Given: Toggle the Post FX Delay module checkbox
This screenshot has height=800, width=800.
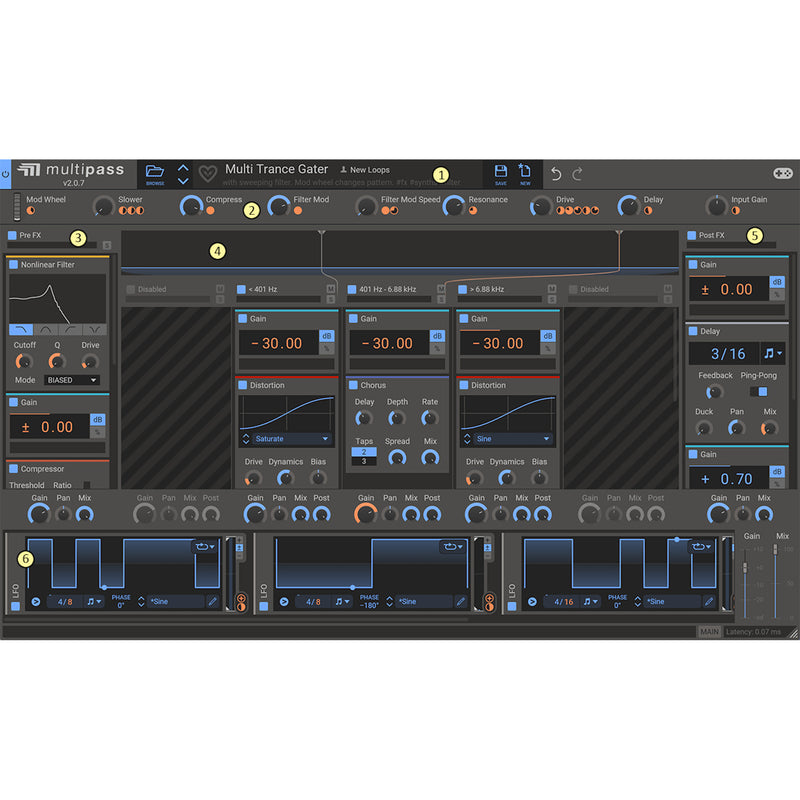Looking at the screenshot, I should (x=693, y=331).
